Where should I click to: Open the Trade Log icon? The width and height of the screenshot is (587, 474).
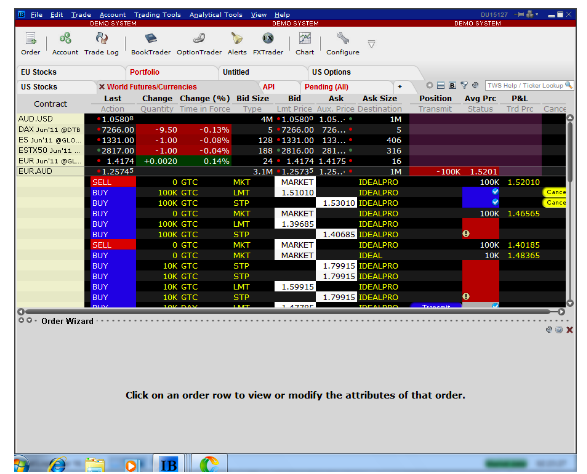tap(101, 44)
